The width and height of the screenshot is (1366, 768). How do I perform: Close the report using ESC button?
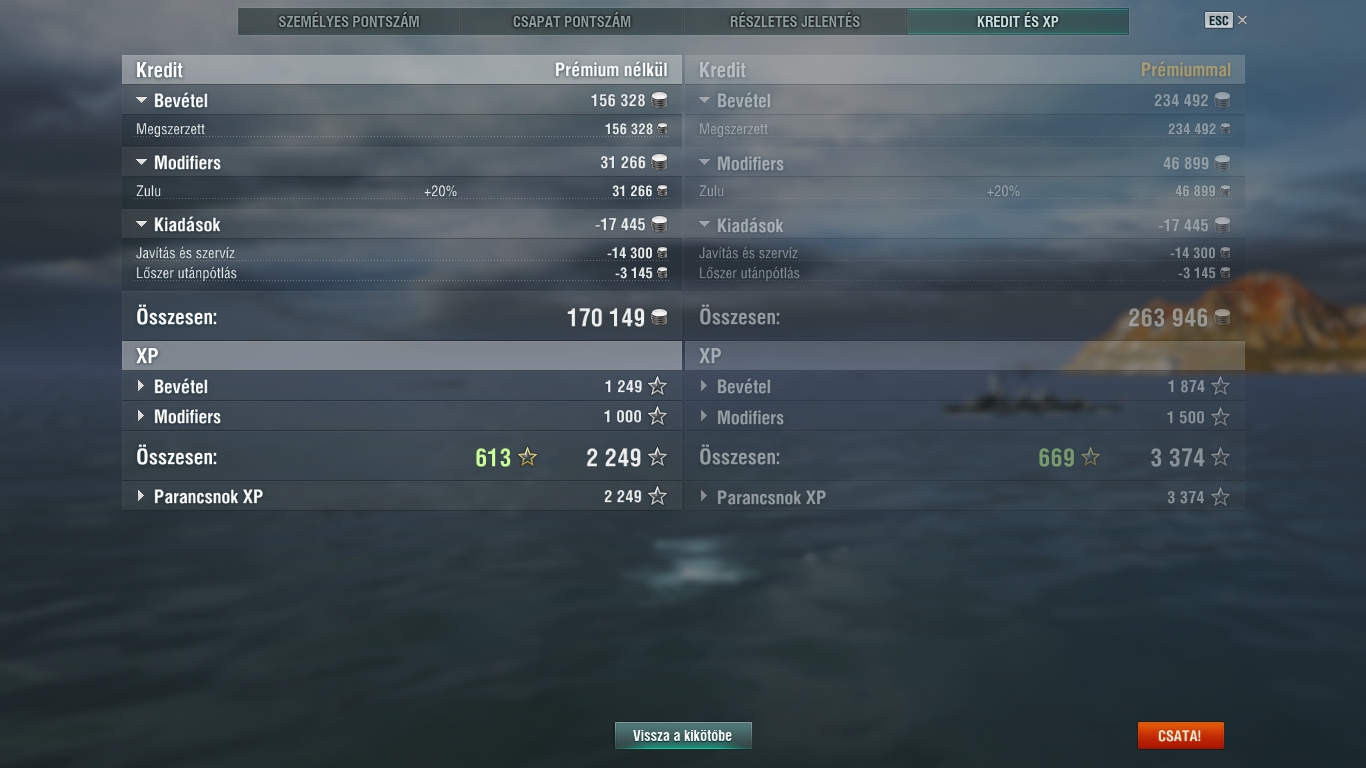(1218, 20)
